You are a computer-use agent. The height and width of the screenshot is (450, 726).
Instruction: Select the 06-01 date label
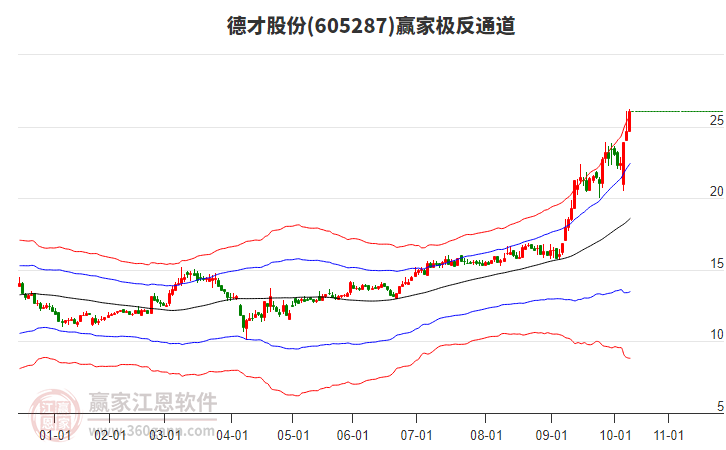[352, 436]
